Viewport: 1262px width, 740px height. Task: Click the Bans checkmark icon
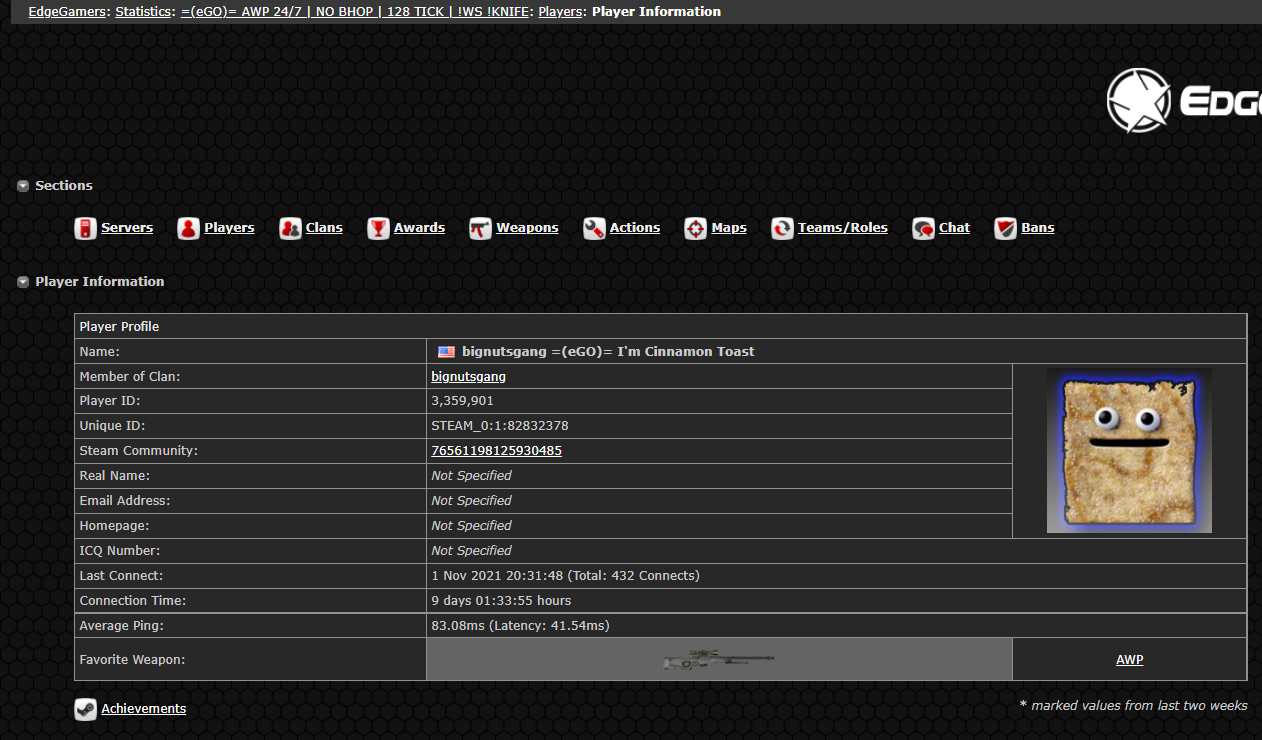(1005, 228)
